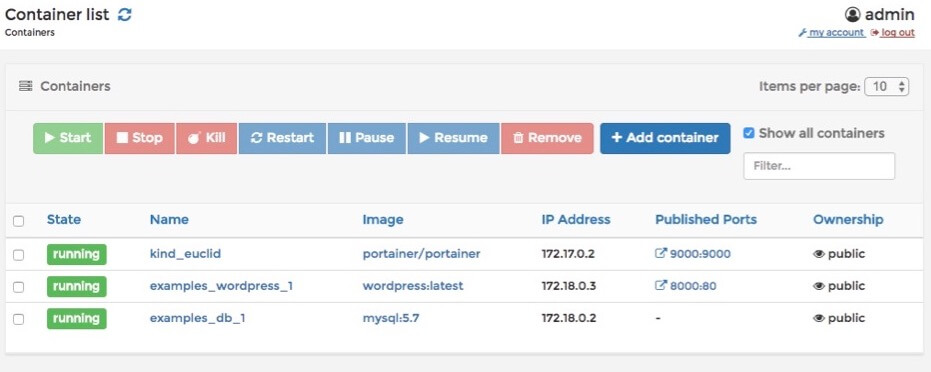Open published port 8000:80

[x=693, y=286]
